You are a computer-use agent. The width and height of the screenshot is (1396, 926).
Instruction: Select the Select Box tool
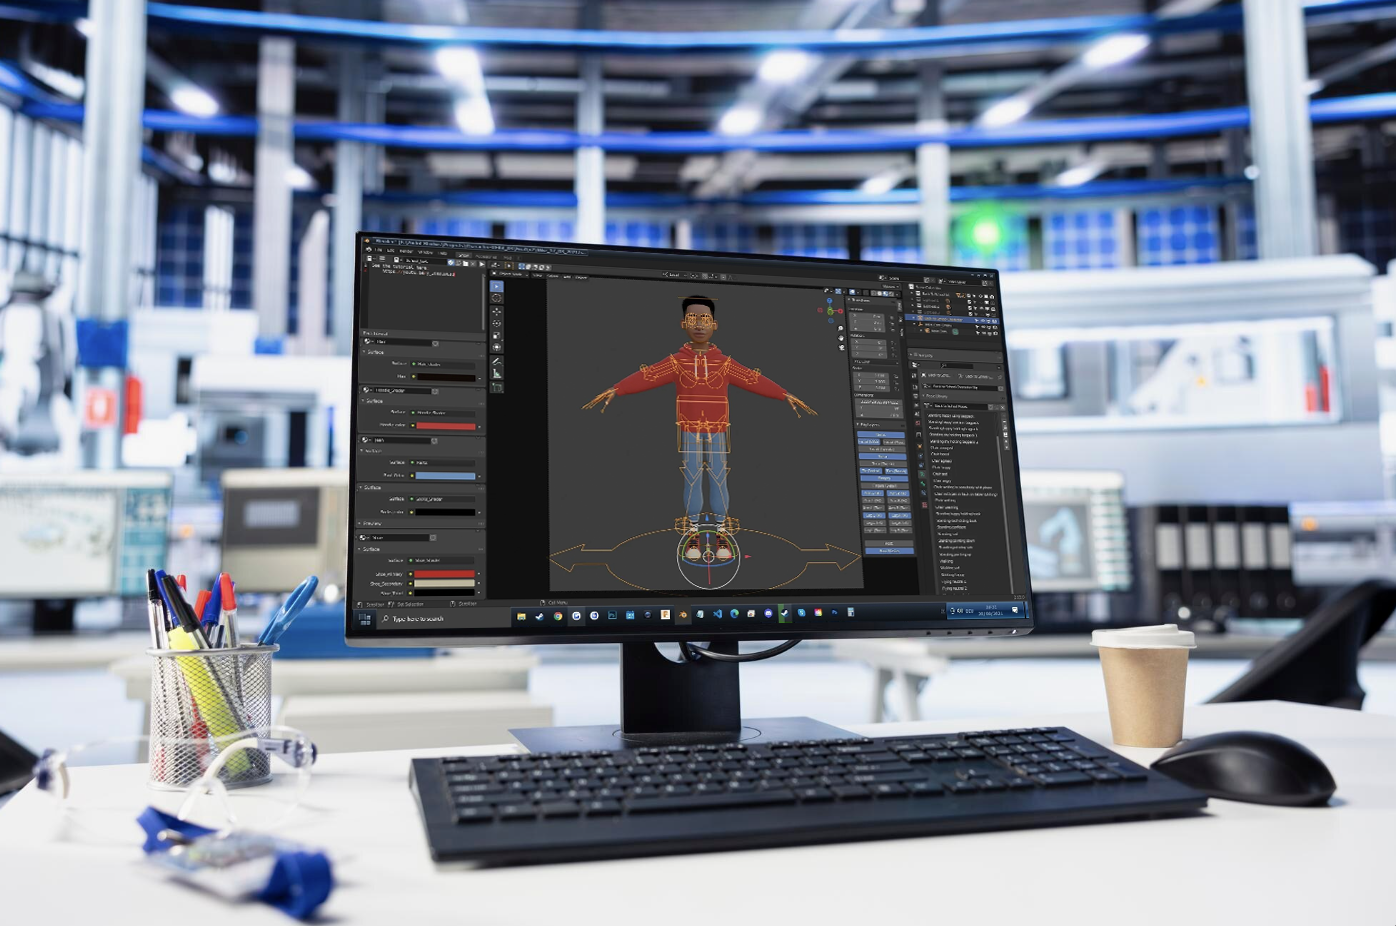[496, 287]
